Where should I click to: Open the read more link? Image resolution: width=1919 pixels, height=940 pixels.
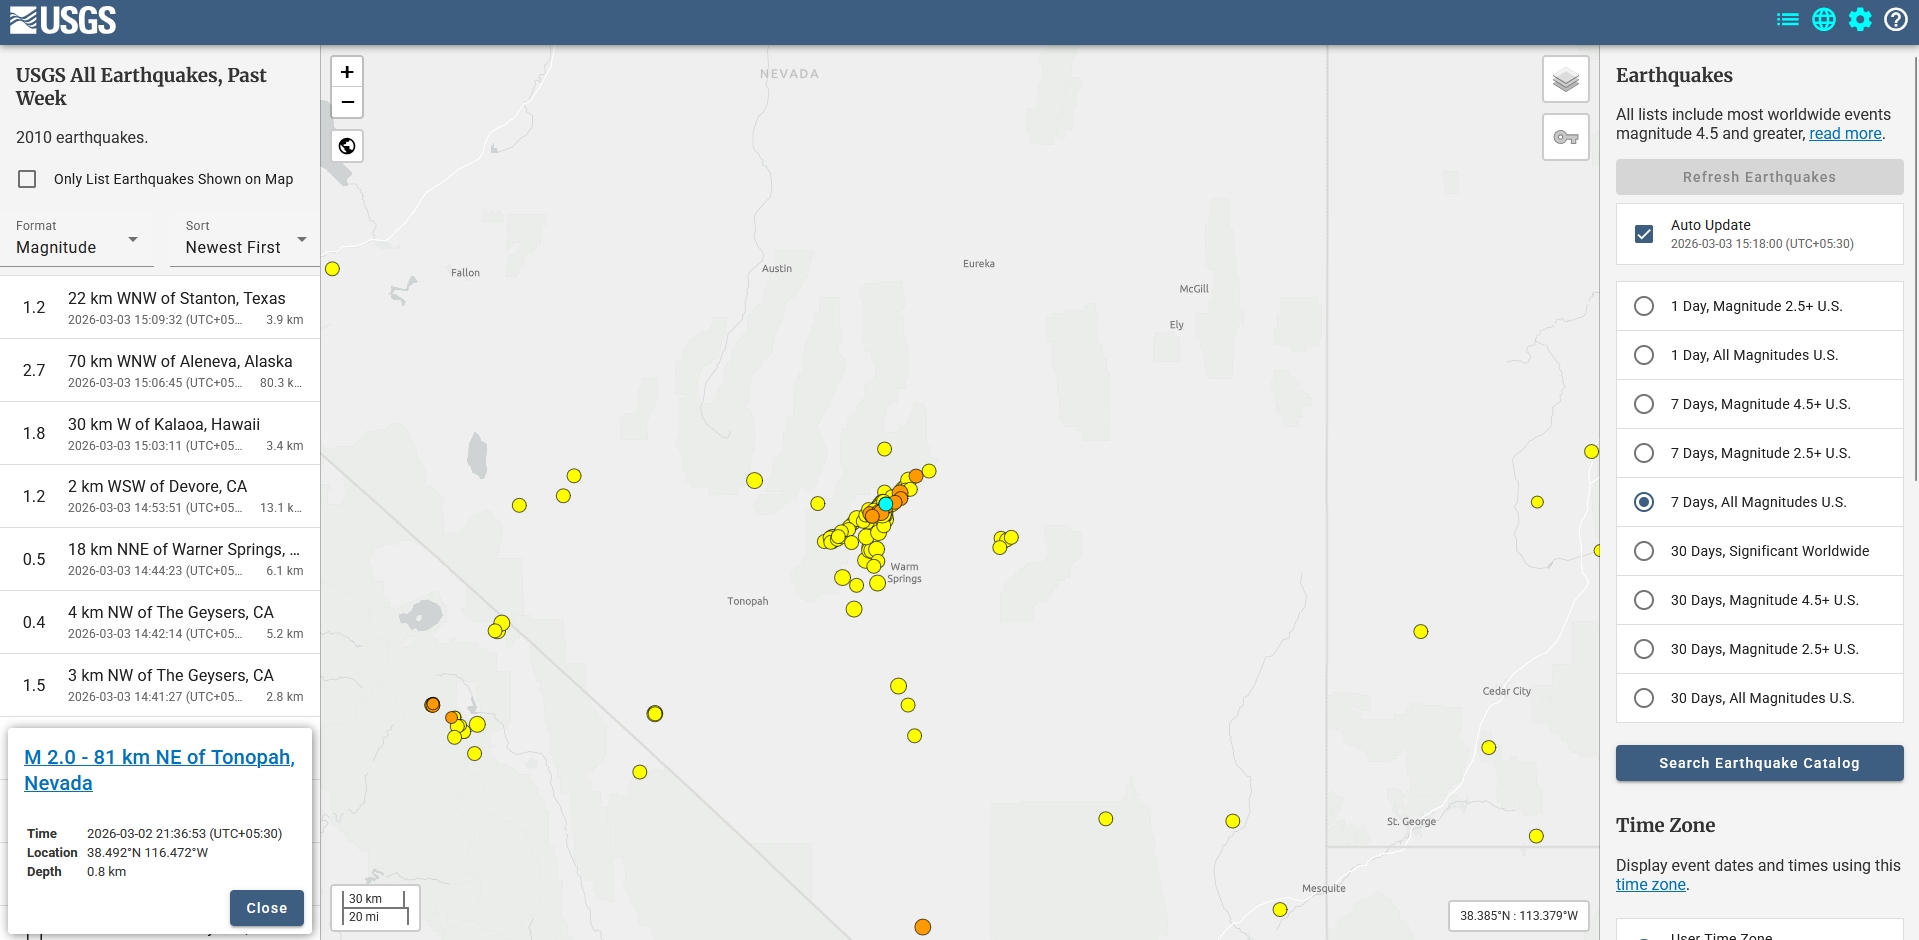(1845, 134)
